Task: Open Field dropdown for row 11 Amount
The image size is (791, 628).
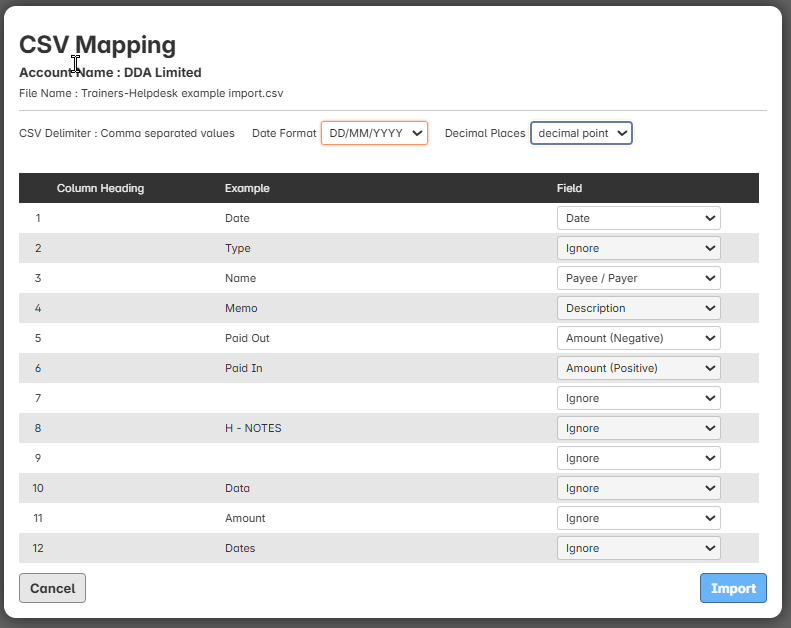Action: tap(639, 518)
